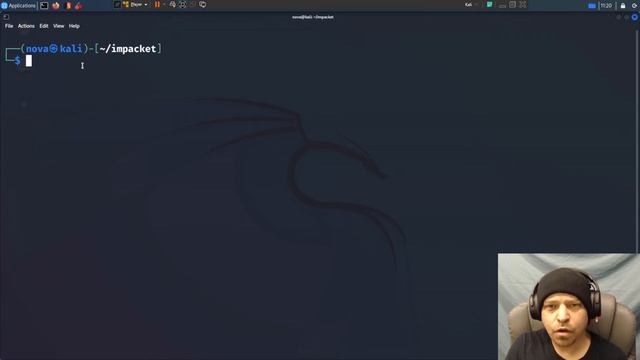The image size is (640, 360).
Task: Click the blue workspace indicator in the panel
Action: click(x=592, y=6)
